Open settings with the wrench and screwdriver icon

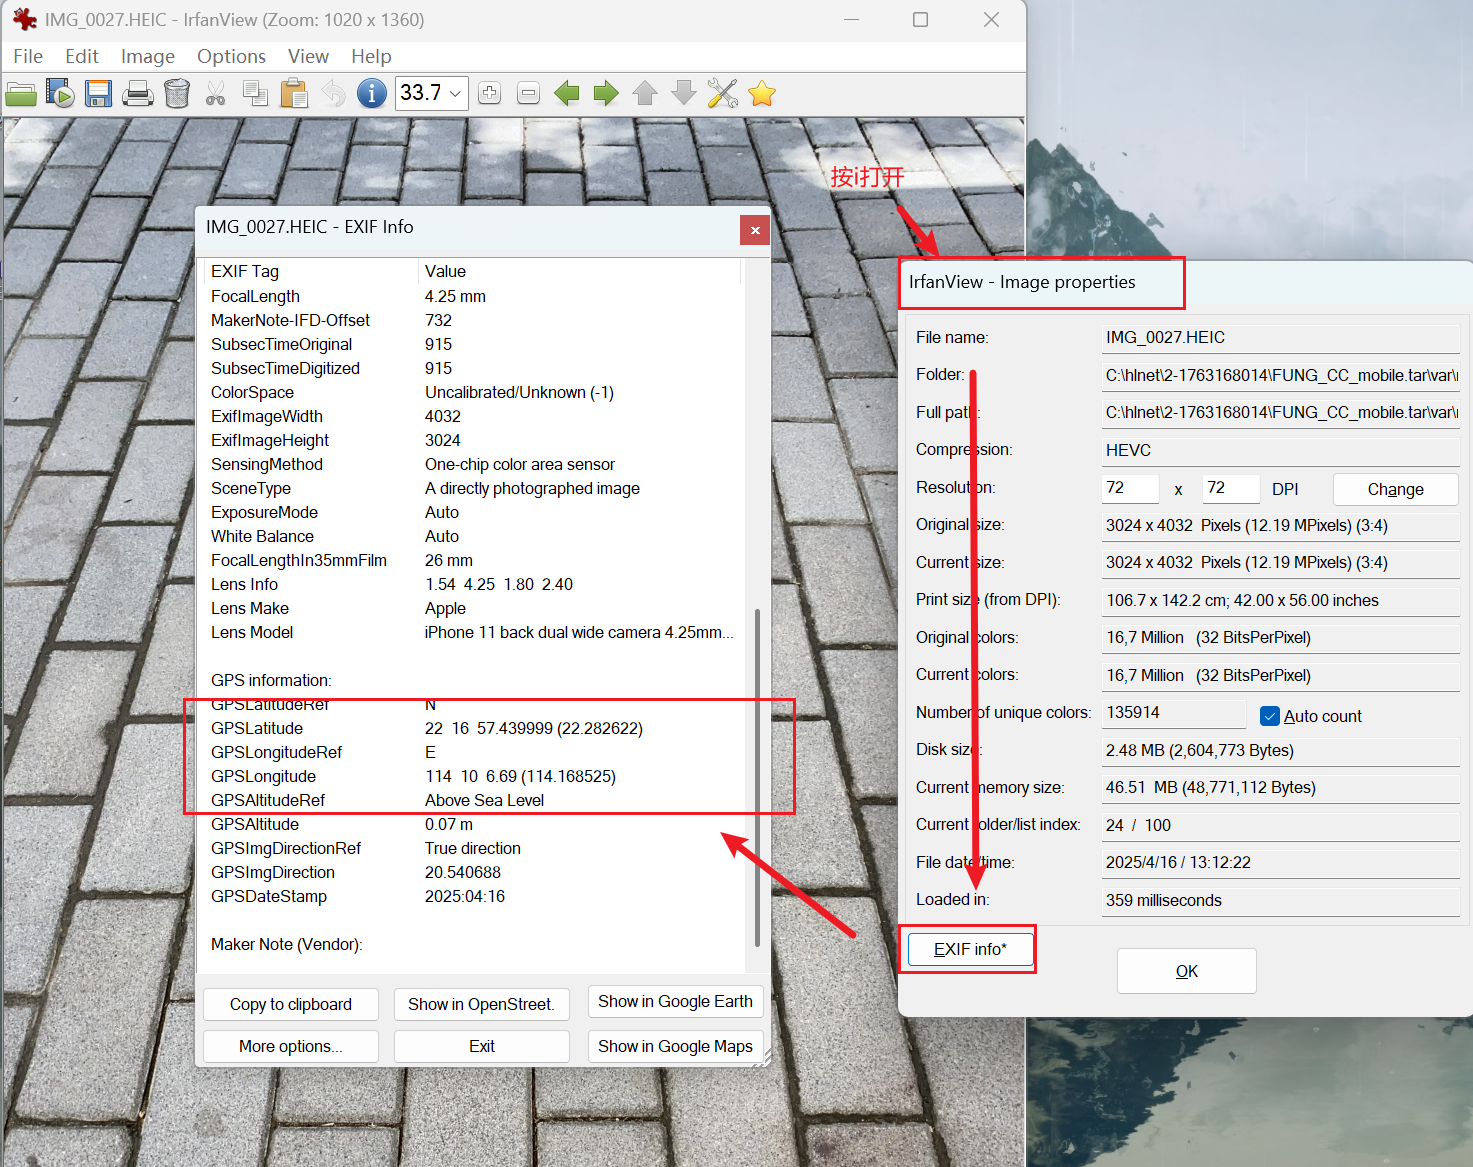coord(722,94)
